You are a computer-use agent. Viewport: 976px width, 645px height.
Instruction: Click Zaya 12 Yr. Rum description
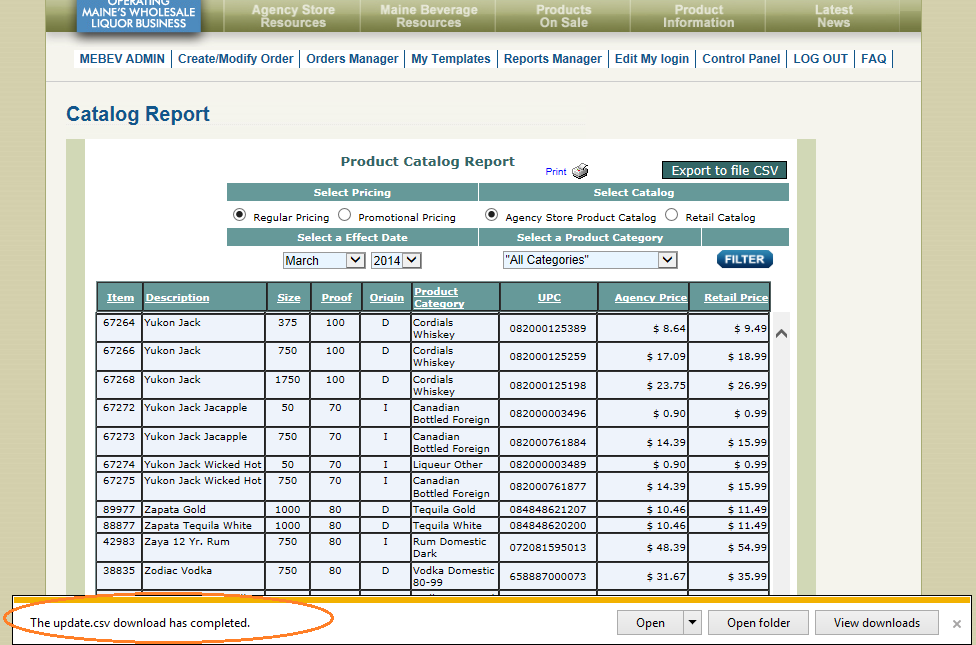(x=187, y=542)
